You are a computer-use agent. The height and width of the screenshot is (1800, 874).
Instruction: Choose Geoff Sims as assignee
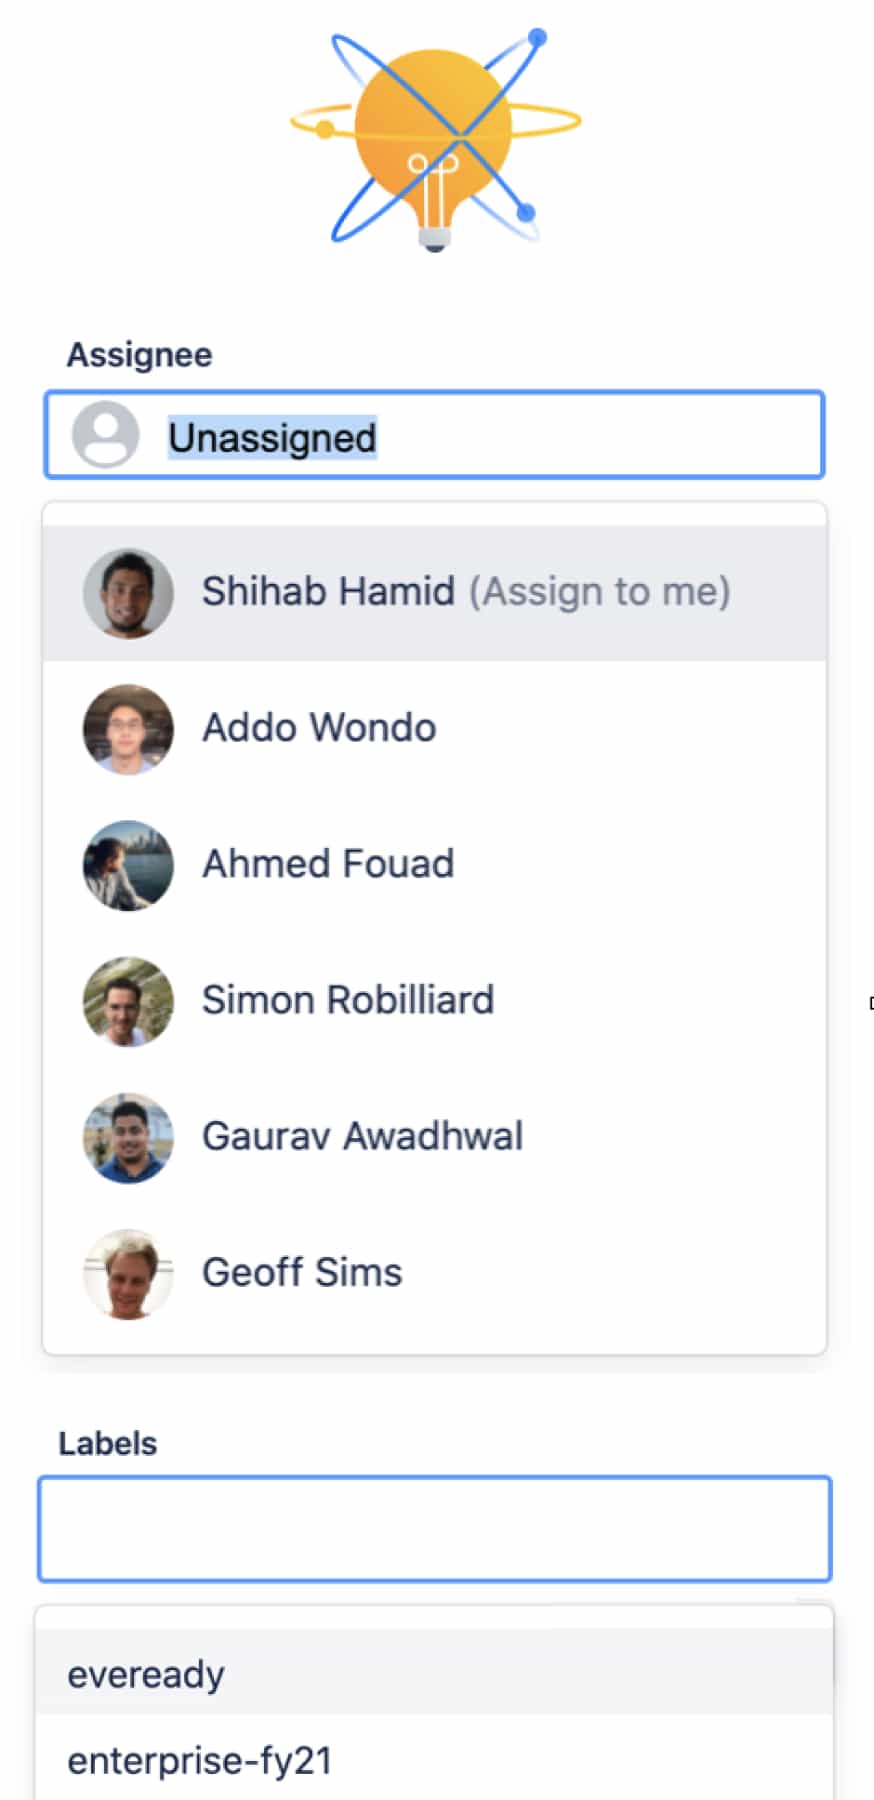pos(302,1272)
